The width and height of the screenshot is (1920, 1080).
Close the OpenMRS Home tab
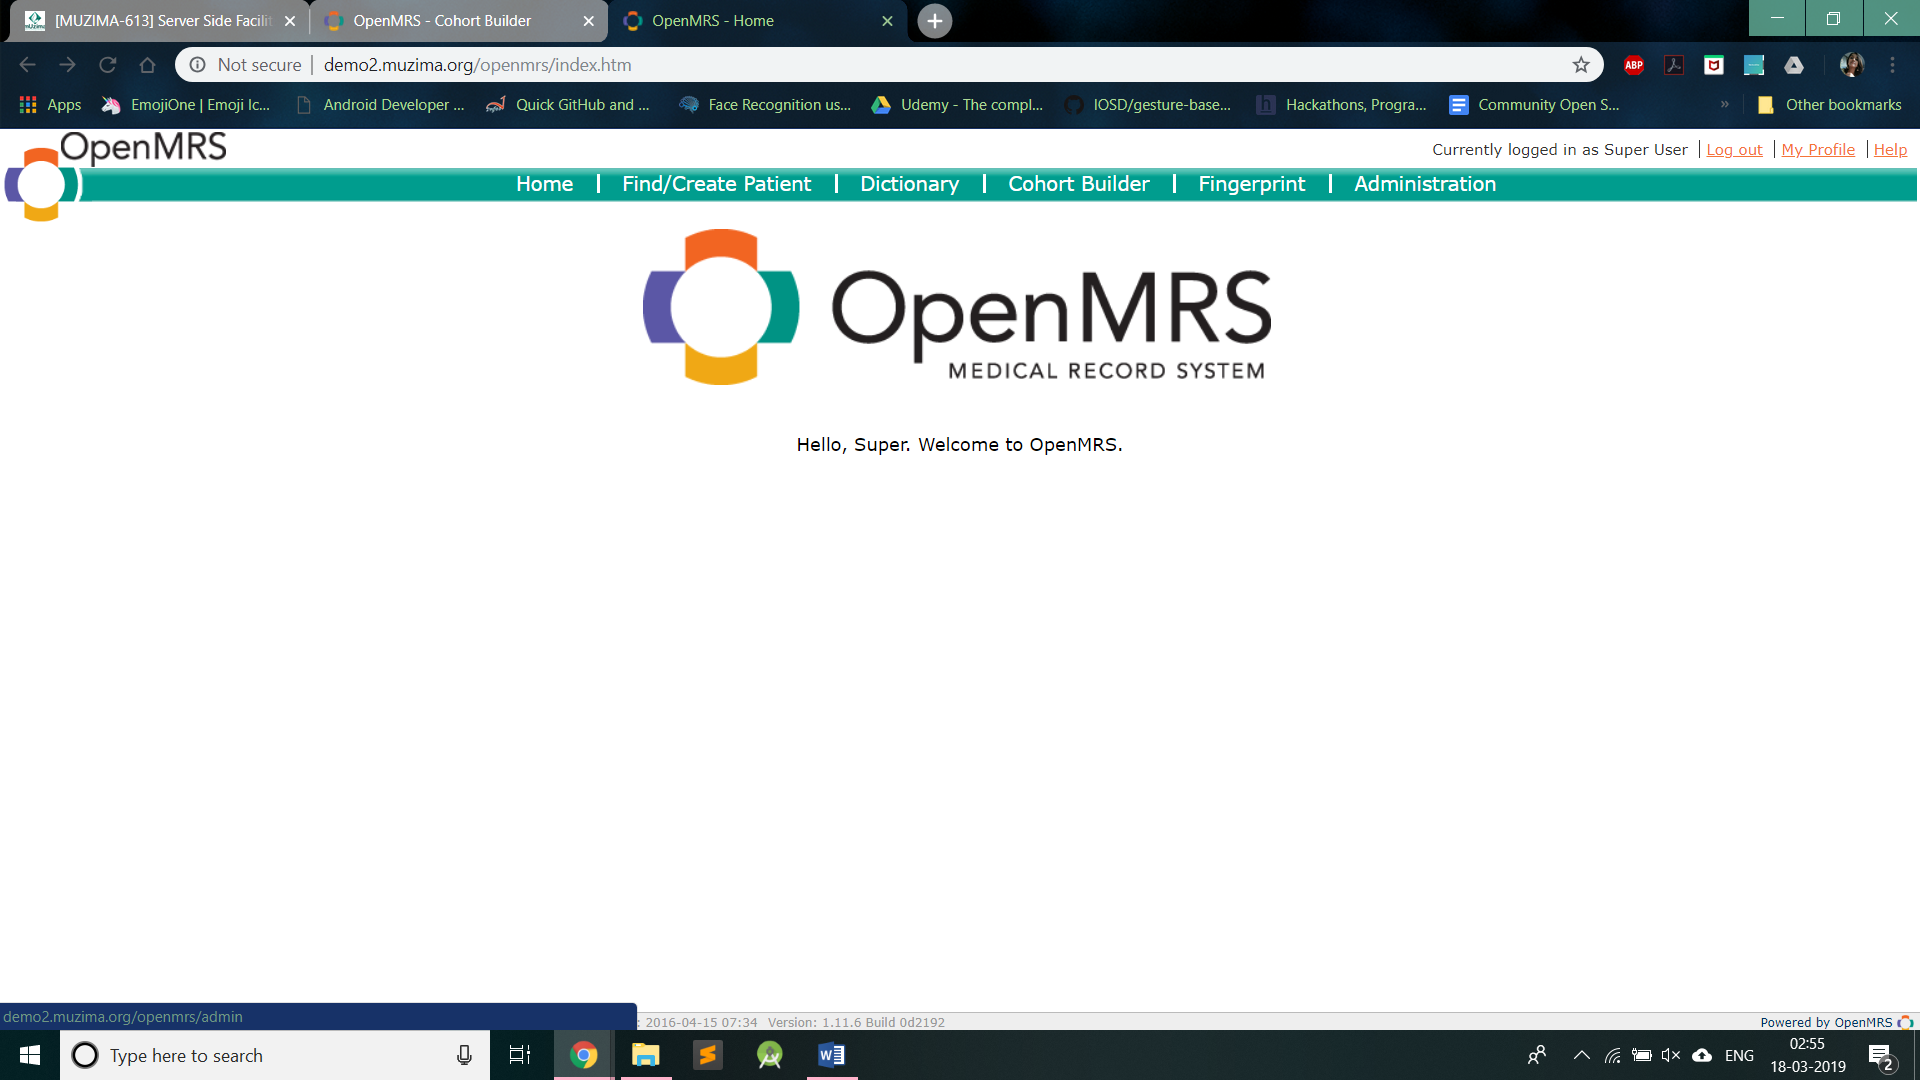pos(887,21)
